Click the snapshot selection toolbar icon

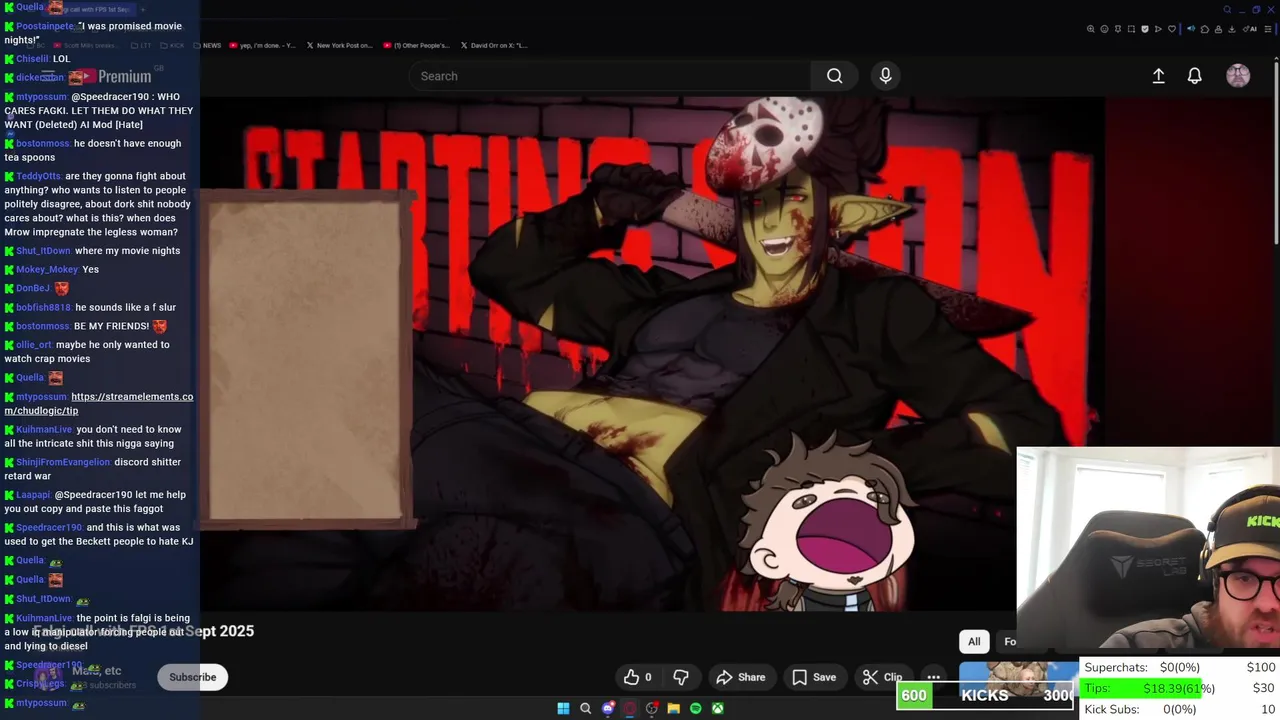tap(1131, 29)
